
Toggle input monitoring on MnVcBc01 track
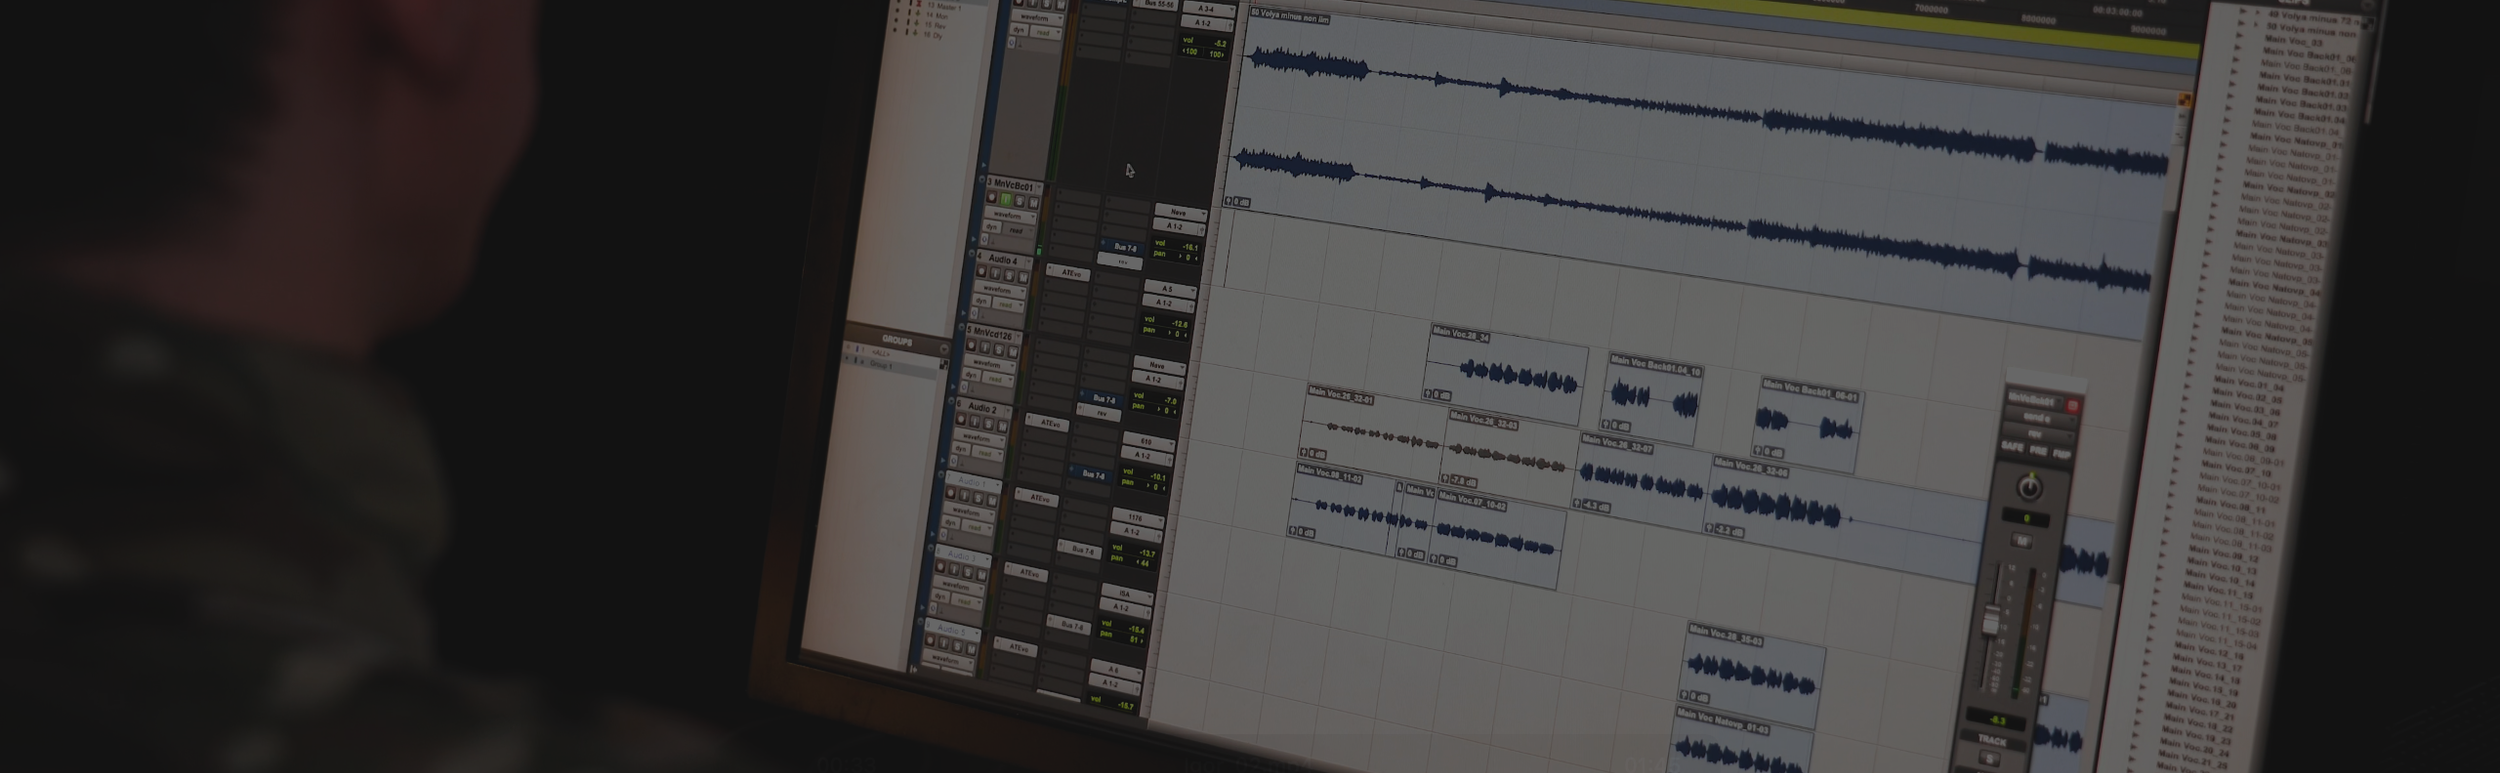[1006, 198]
